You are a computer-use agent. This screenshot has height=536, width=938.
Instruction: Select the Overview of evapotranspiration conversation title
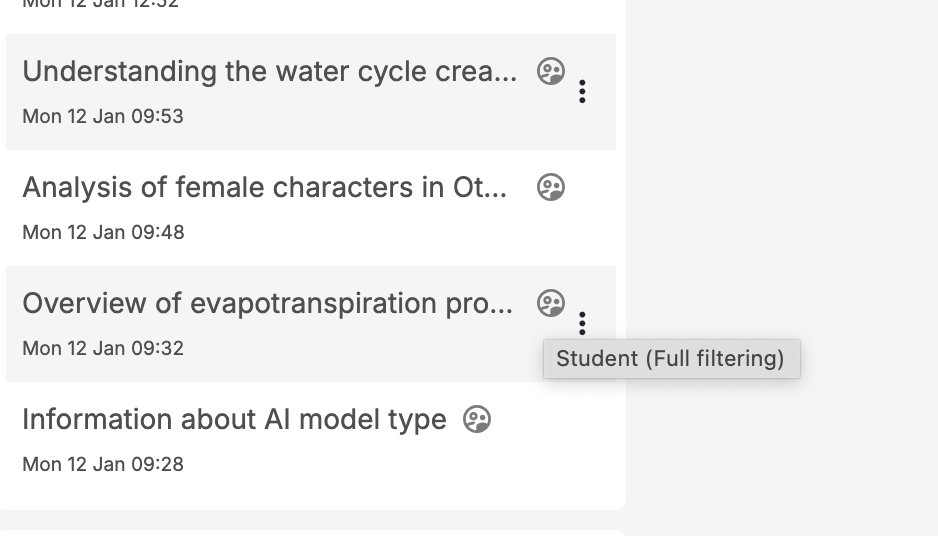tap(267, 304)
